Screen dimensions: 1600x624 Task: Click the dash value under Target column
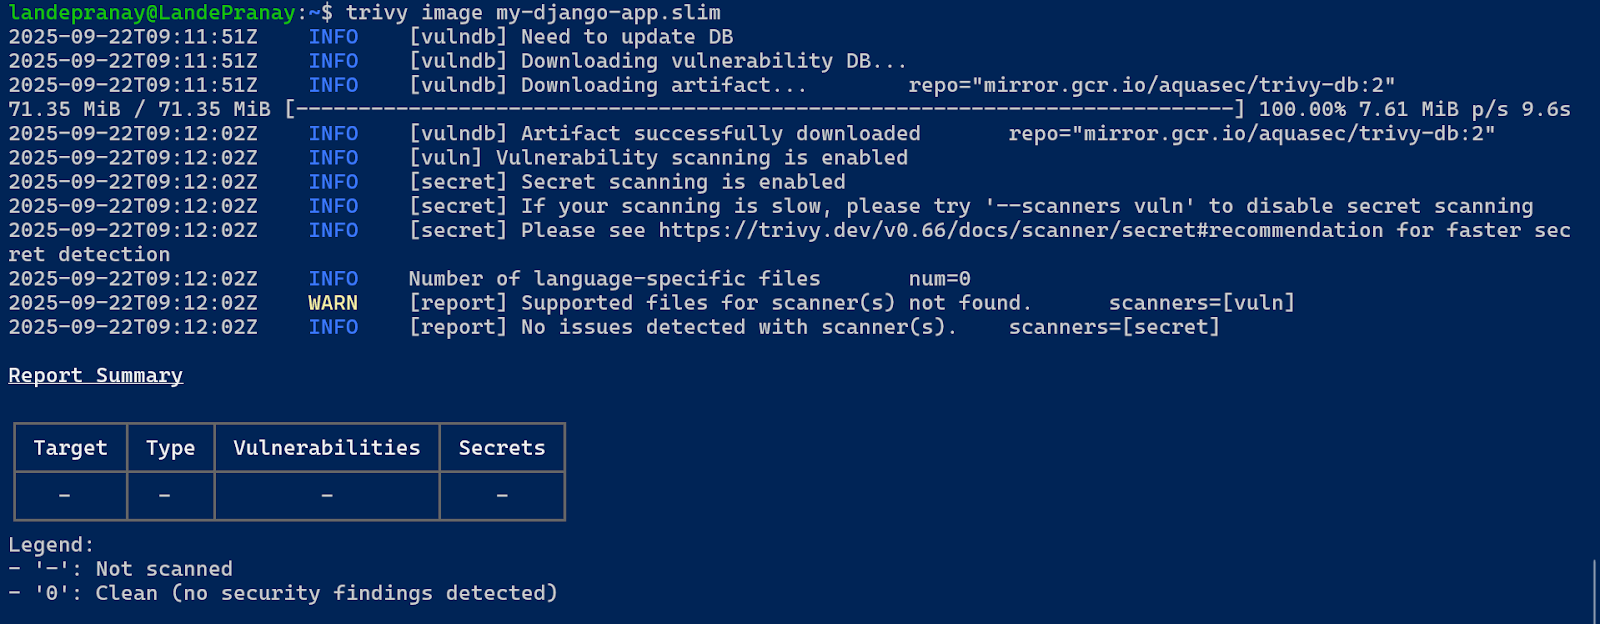(64, 496)
